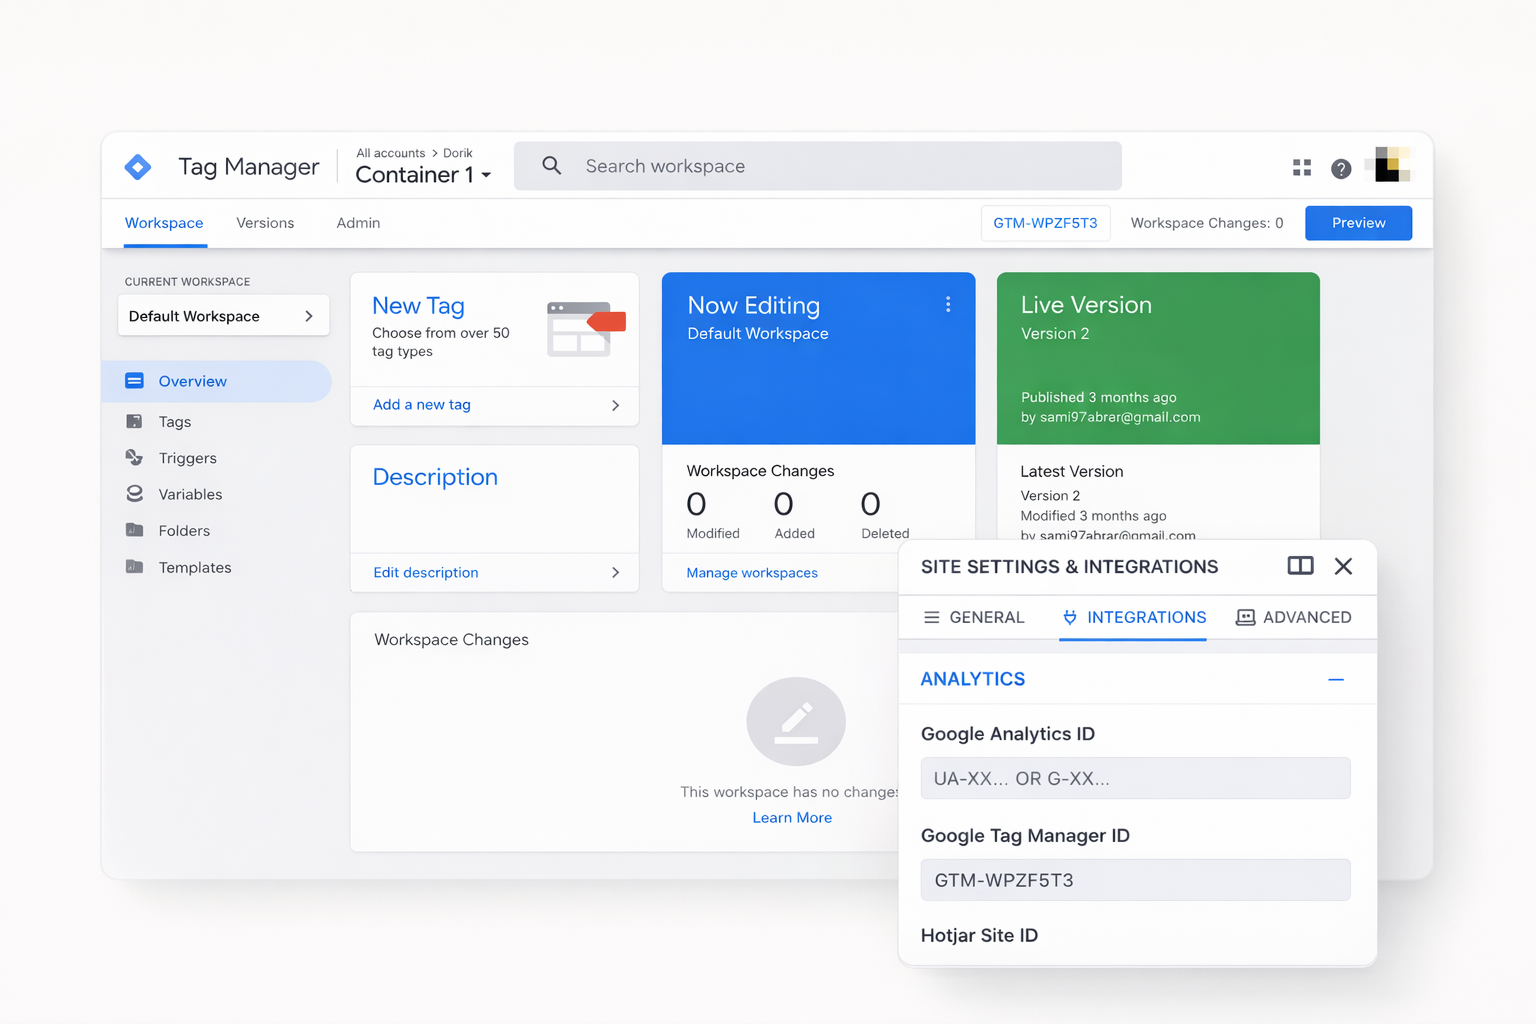Viewport: 1536px width, 1024px height.
Task: Open the Google apps grid icon
Action: pyautogui.click(x=1301, y=168)
